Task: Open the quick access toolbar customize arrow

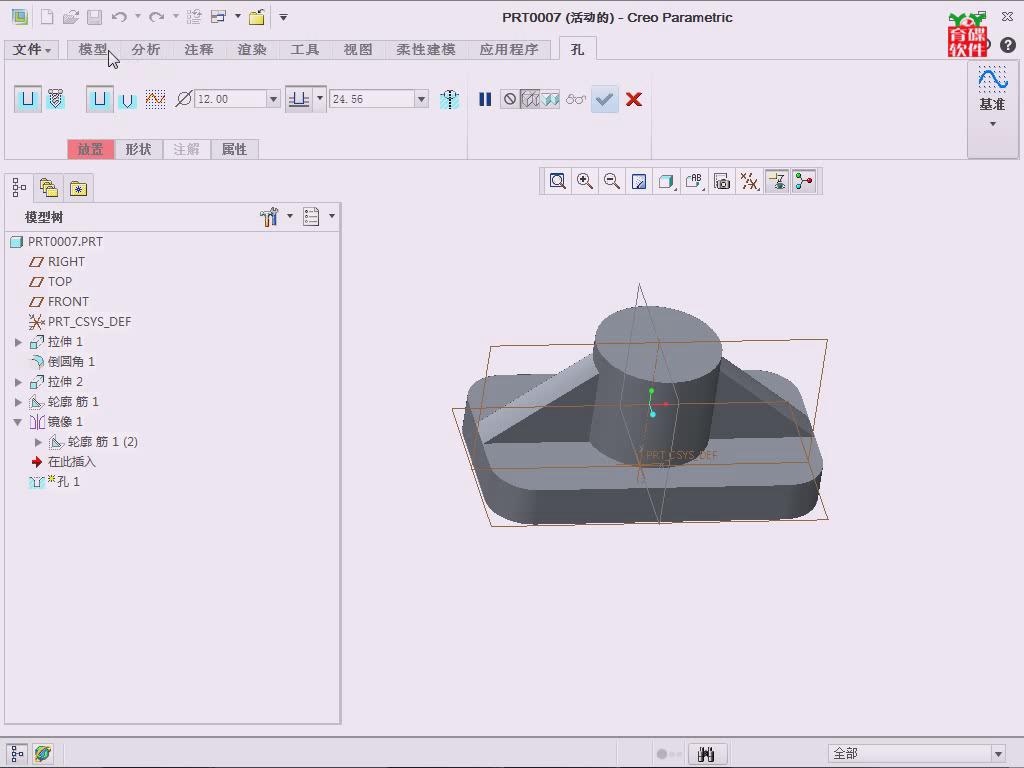Action: [283, 17]
